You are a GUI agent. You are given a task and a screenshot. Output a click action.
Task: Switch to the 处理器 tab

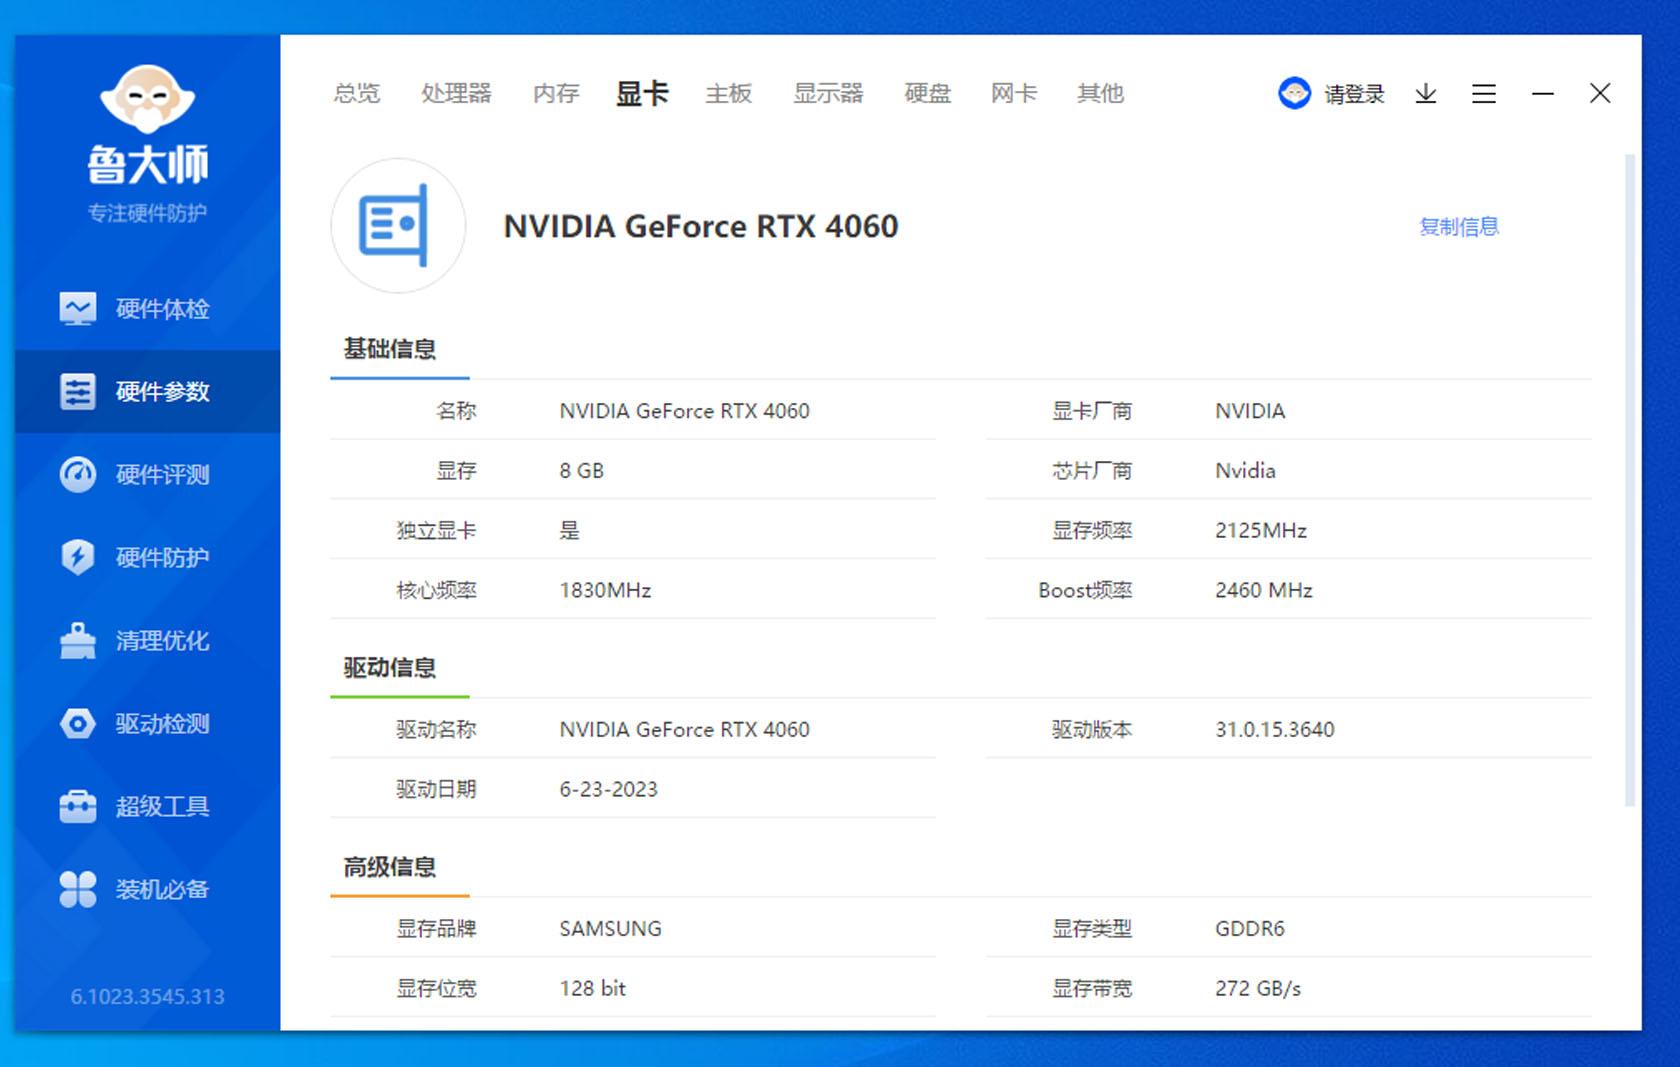pos(456,93)
